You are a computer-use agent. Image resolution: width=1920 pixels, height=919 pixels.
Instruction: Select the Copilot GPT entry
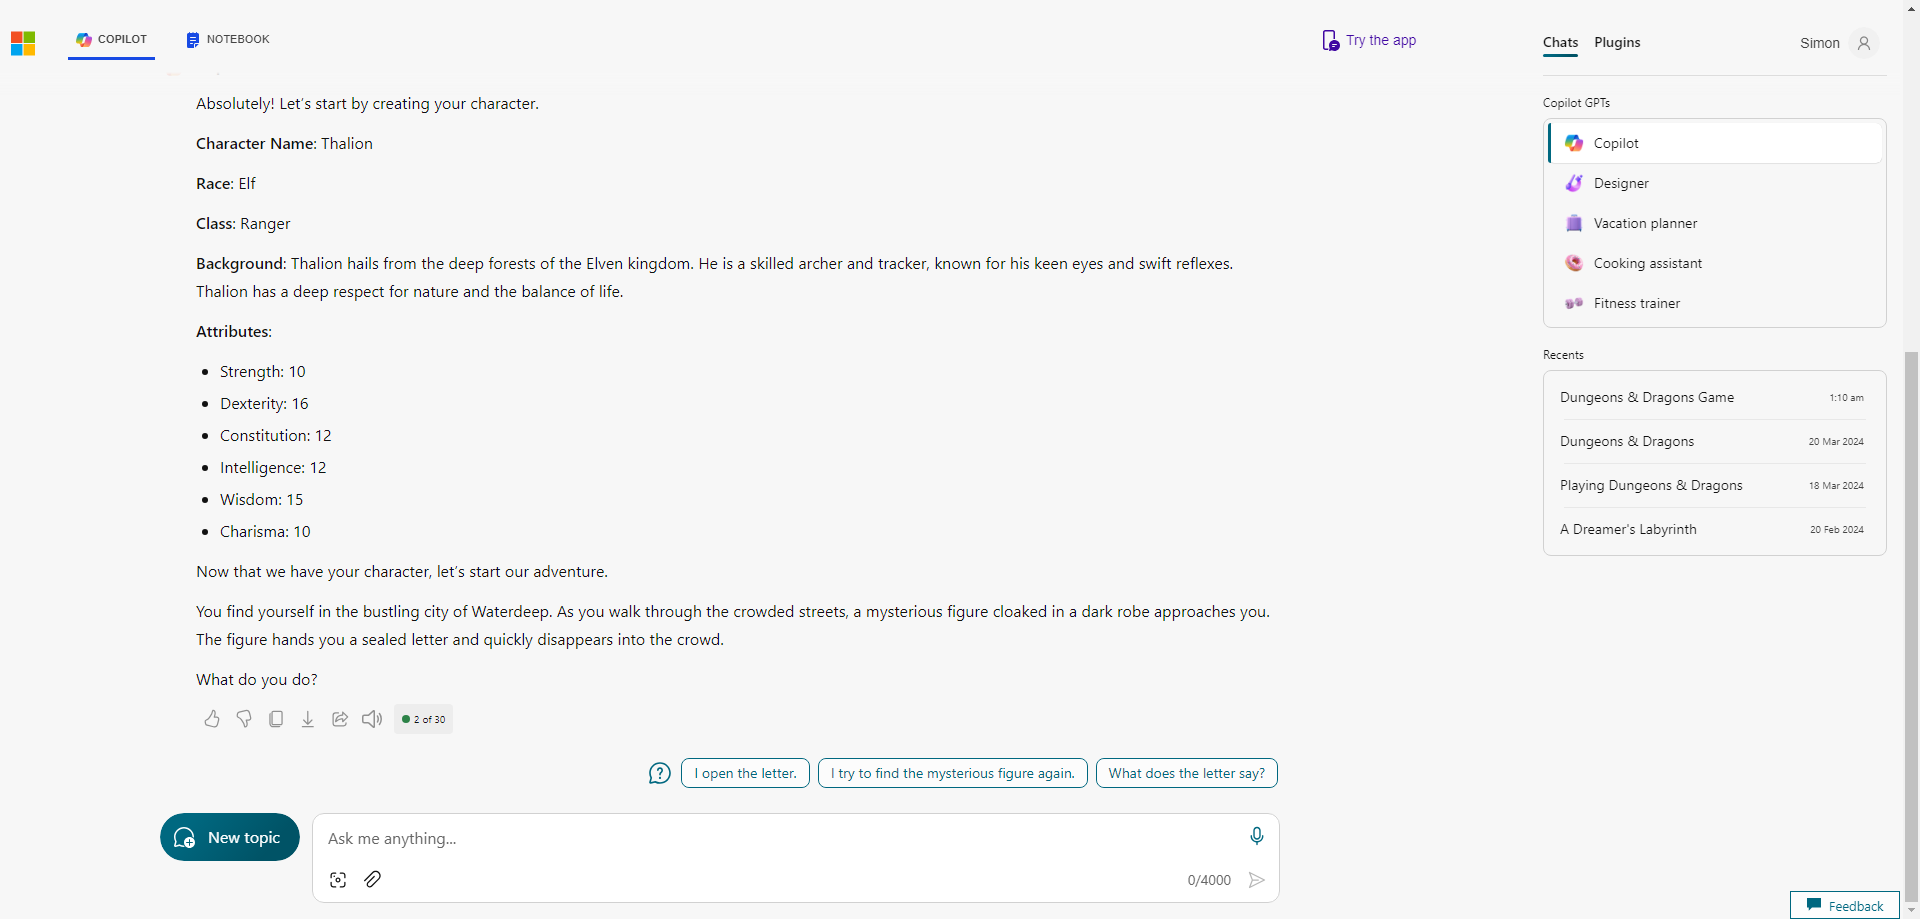tap(1715, 143)
